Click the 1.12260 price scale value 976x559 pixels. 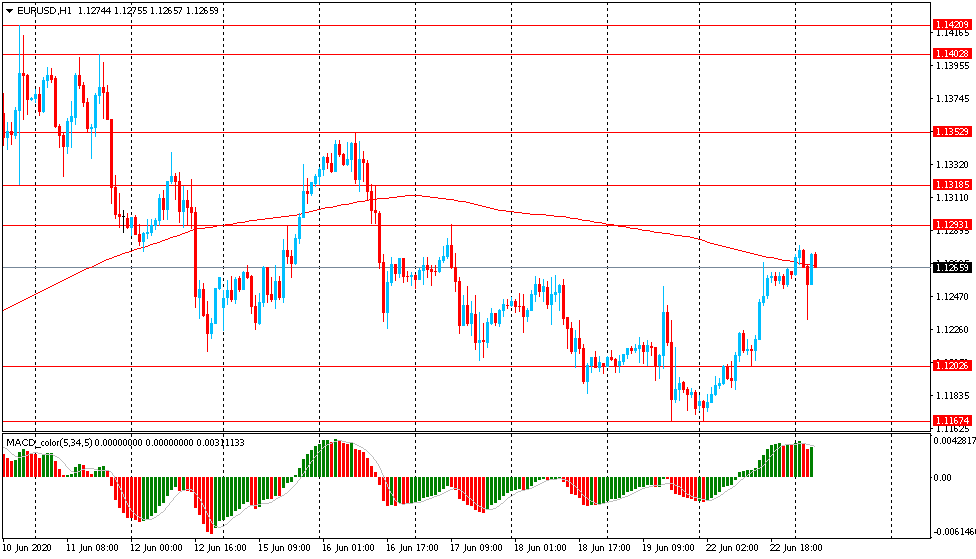(x=953, y=330)
